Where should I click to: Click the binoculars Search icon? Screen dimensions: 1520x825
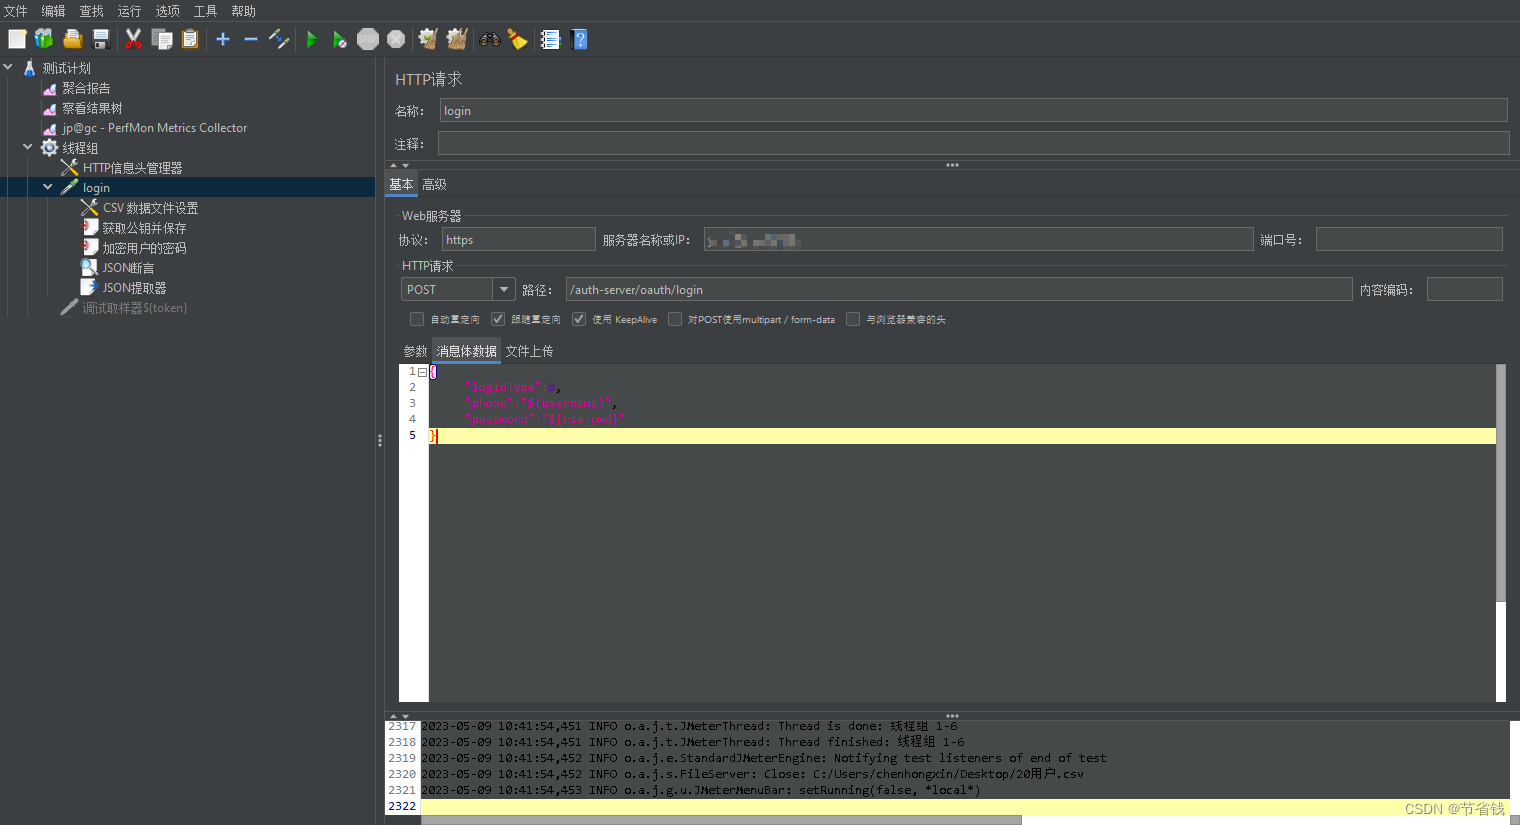coord(490,39)
